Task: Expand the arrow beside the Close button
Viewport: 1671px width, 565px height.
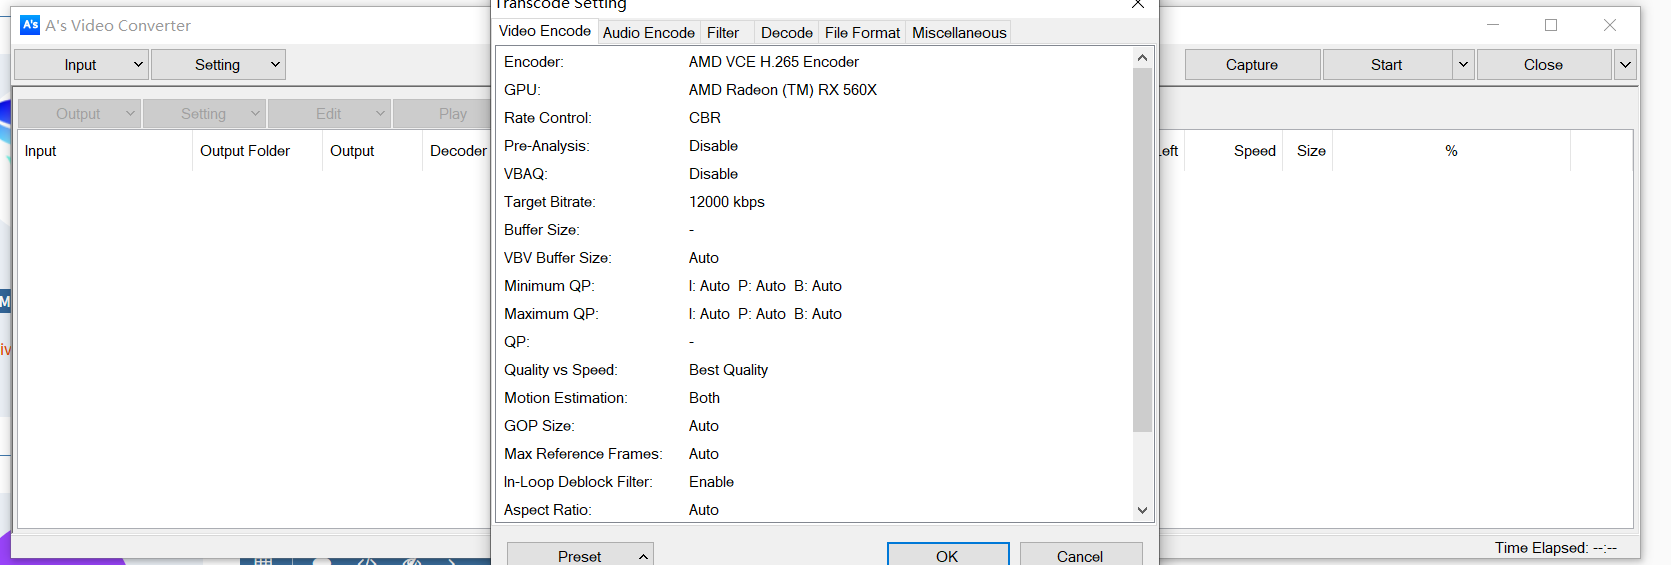Action: click(x=1625, y=65)
